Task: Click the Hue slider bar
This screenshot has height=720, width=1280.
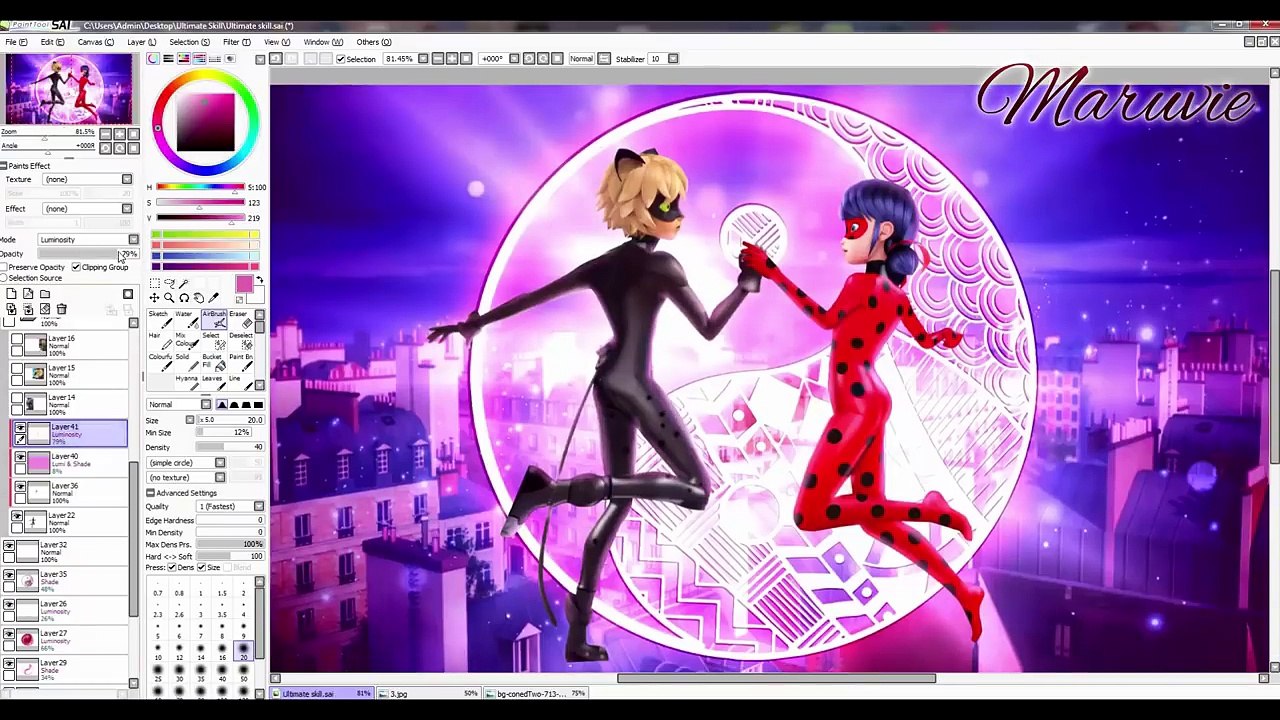Action: pos(200,188)
